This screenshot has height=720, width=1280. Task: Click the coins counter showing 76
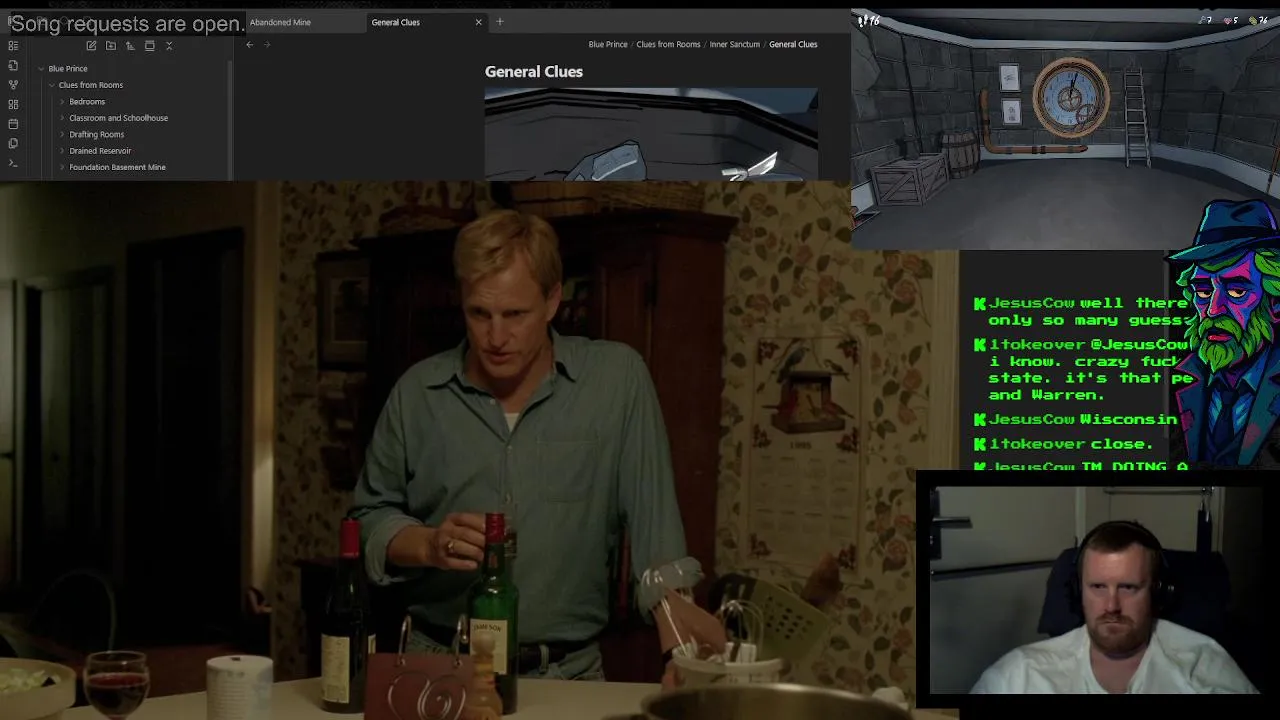click(x=1259, y=20)
